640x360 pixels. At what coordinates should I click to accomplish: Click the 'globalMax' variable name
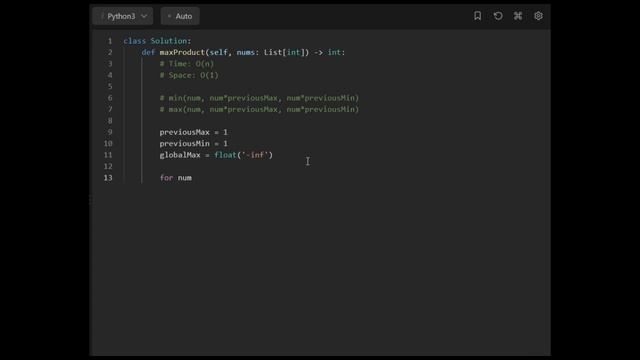click(x=180, y=155)
